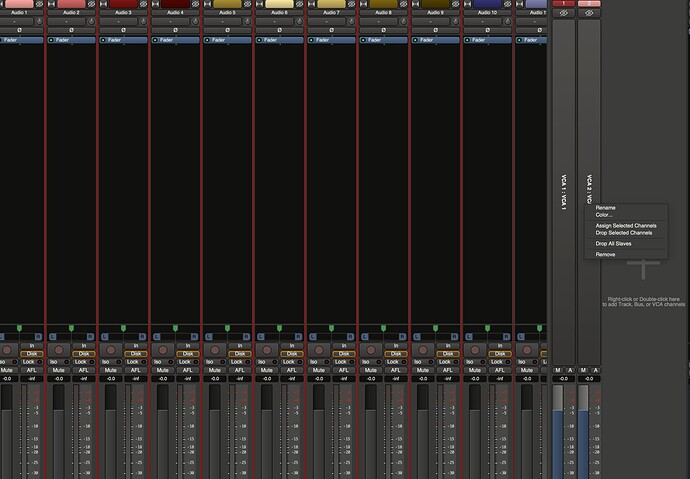Click the stereo panner bar on Audio 3
Viewport: 690px width, 479px height.
(123, 337)
